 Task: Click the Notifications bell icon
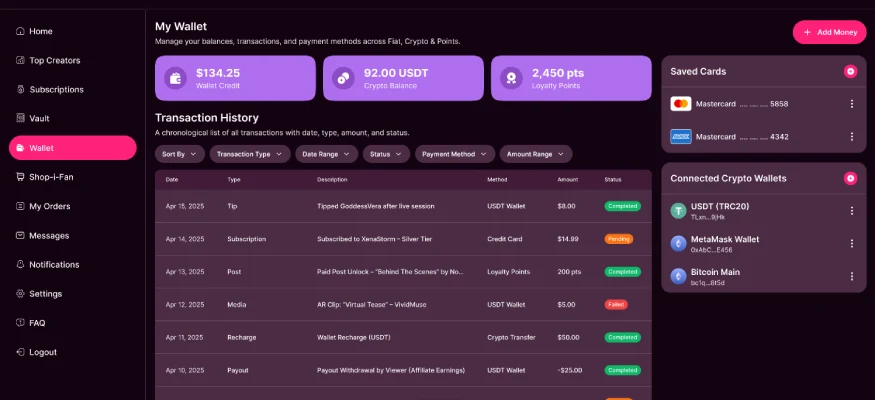pos(20,264)
